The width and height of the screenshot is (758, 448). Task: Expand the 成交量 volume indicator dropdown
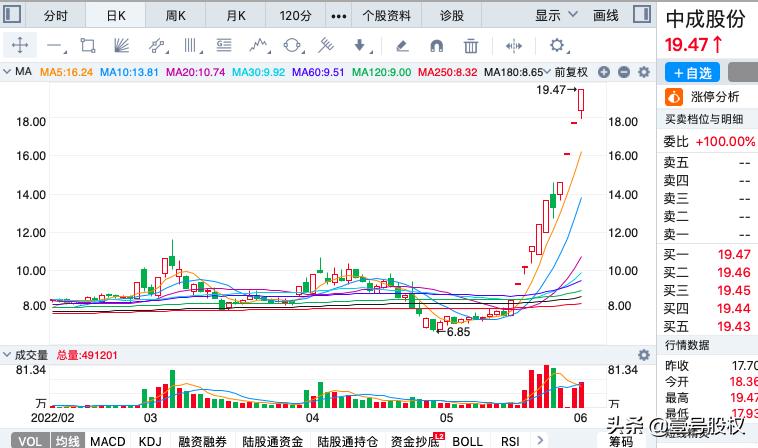(x=8, y=354)
